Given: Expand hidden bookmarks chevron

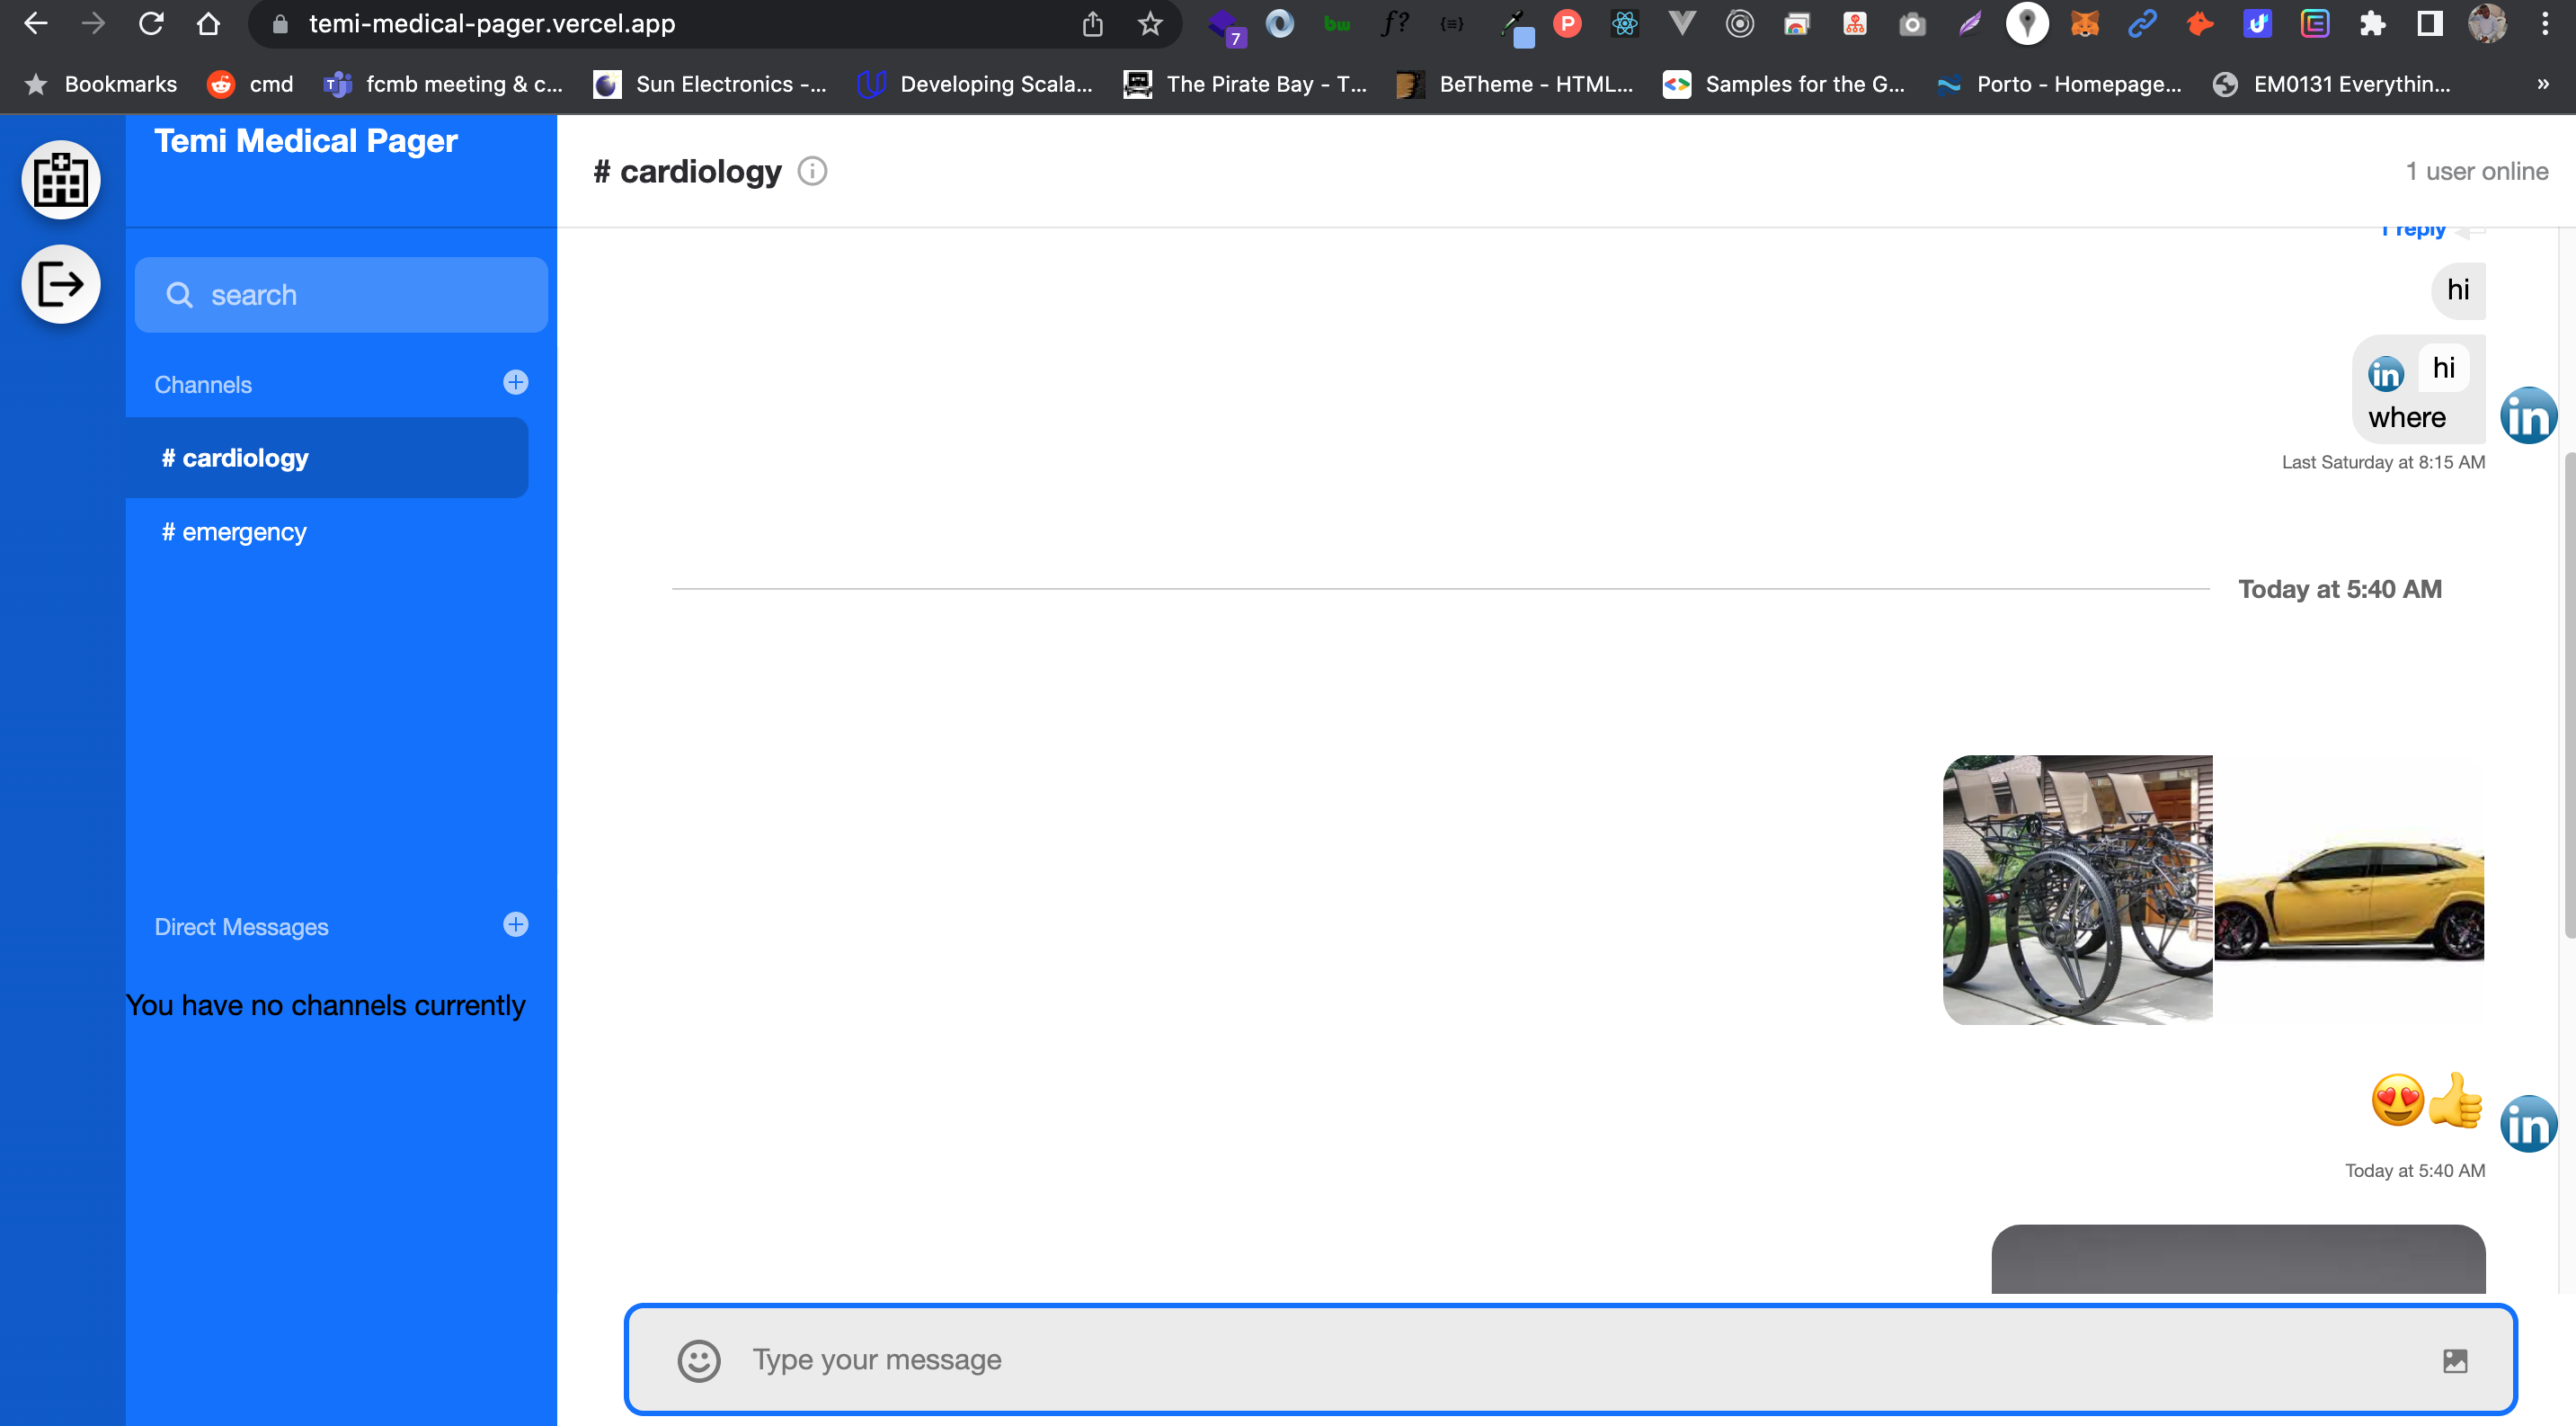Looking at the screenshot, I should coord(2542,84).
